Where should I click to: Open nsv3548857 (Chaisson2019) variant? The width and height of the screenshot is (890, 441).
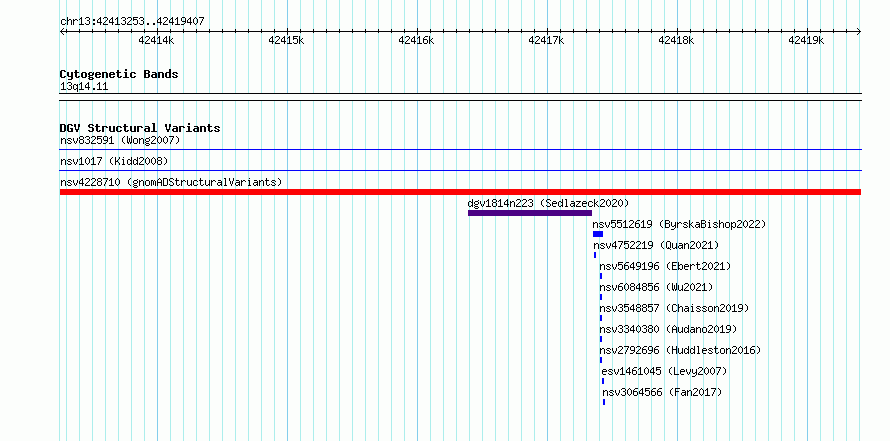[x=674, y=308]
